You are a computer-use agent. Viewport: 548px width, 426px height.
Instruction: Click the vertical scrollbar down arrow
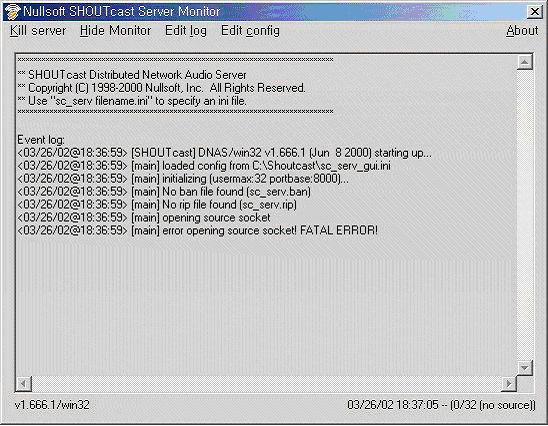[x=524, y=368]
